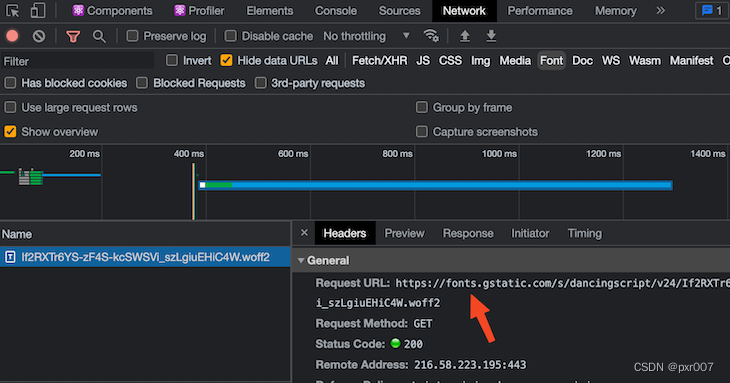The height and width of the screenshot is (383, 730).
Task: Enable Preserve log checkbox
Action: click(132, 36)
